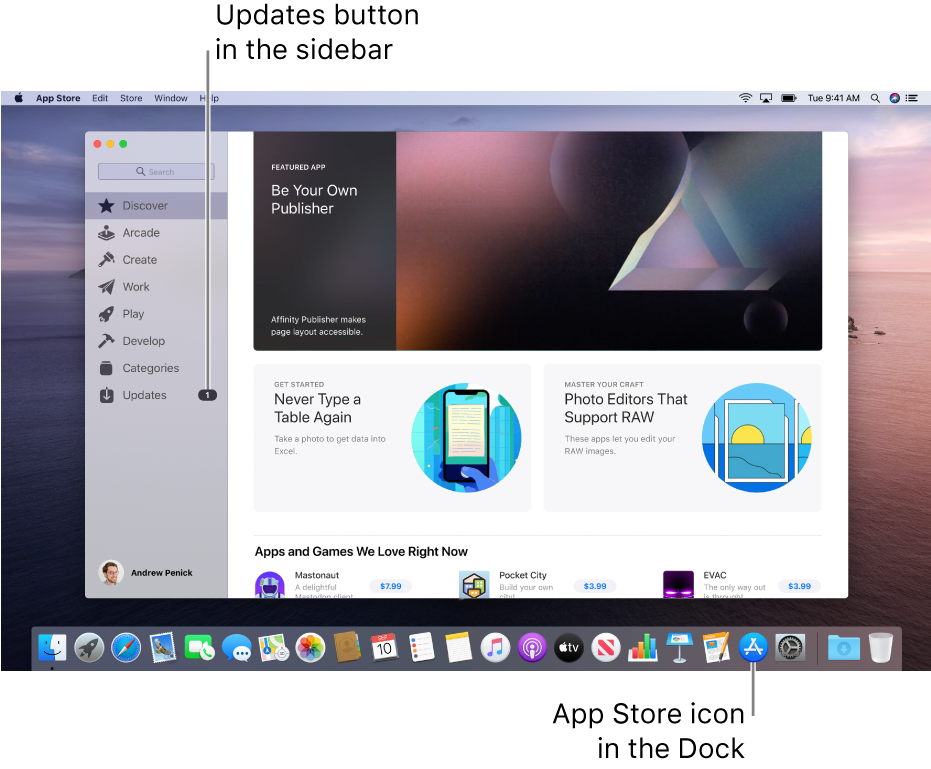Open Podcasts from the Dock
This screenshot has width=931, height=769.
click(x=532, y=647)
